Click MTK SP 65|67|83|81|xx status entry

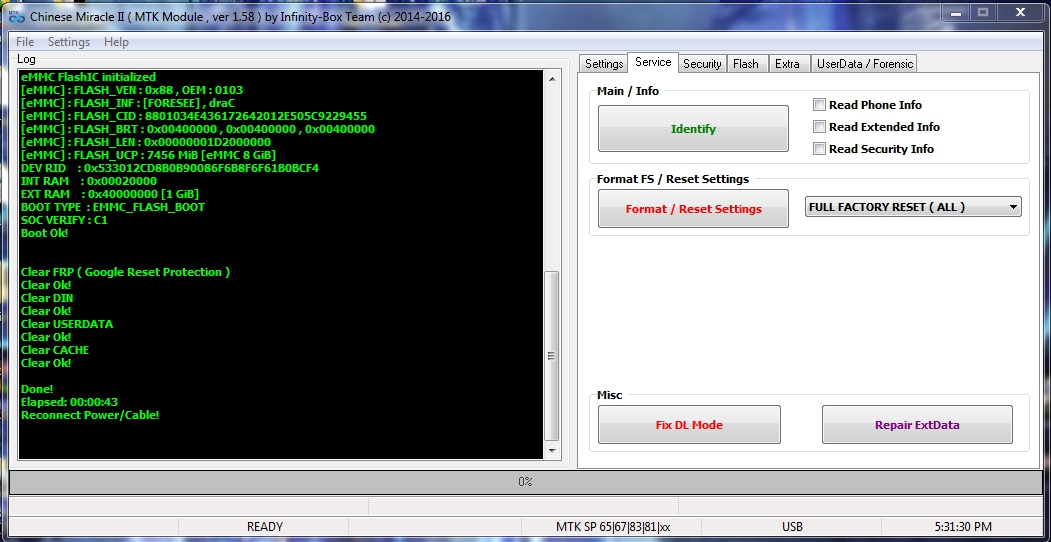[613, 527]
